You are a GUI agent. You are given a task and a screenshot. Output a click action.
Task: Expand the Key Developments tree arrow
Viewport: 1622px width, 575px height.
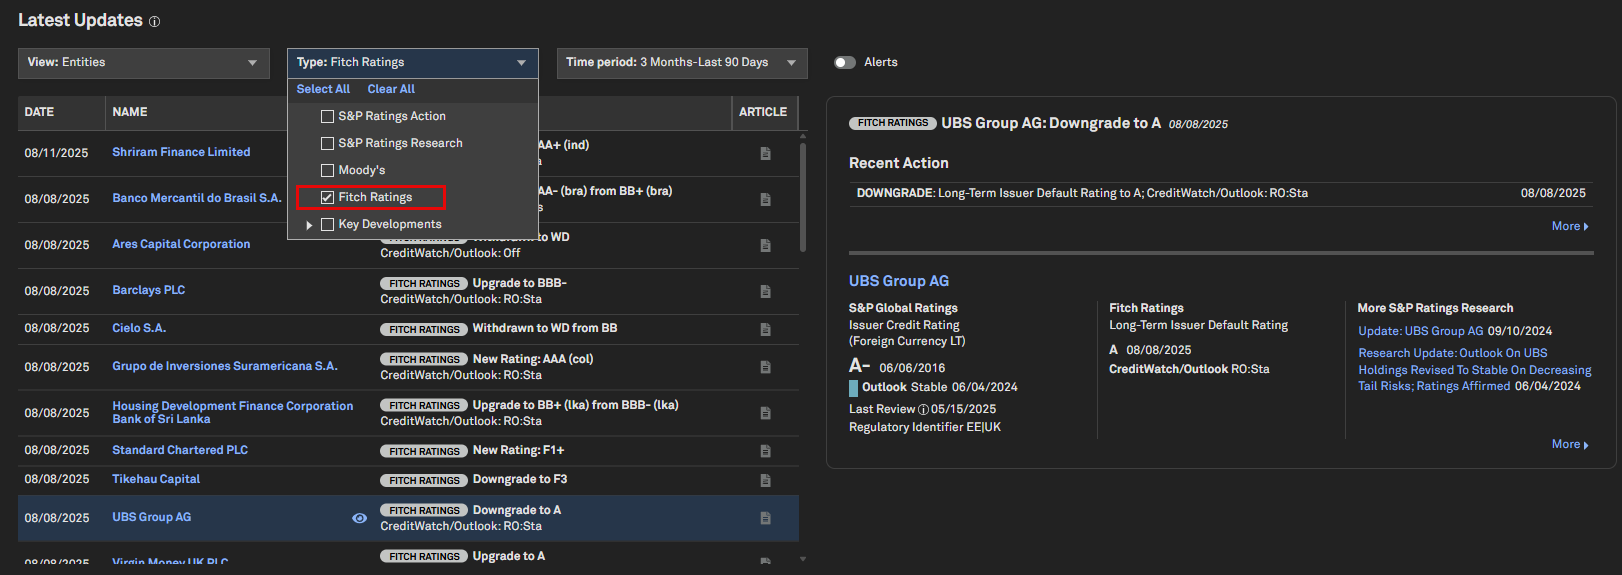pyautogui.click(x=309, y=225)
